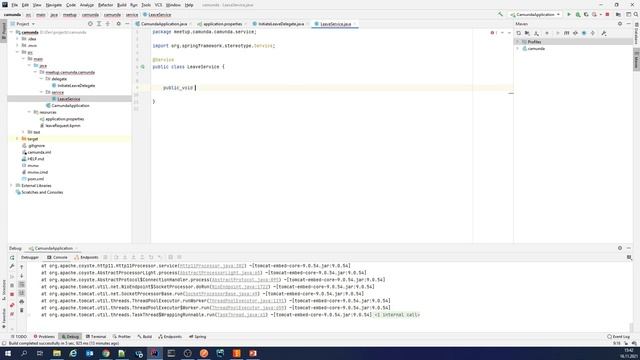Open Project panel gear settings
This screenshot has height=360, width=640.
[119, 24]
